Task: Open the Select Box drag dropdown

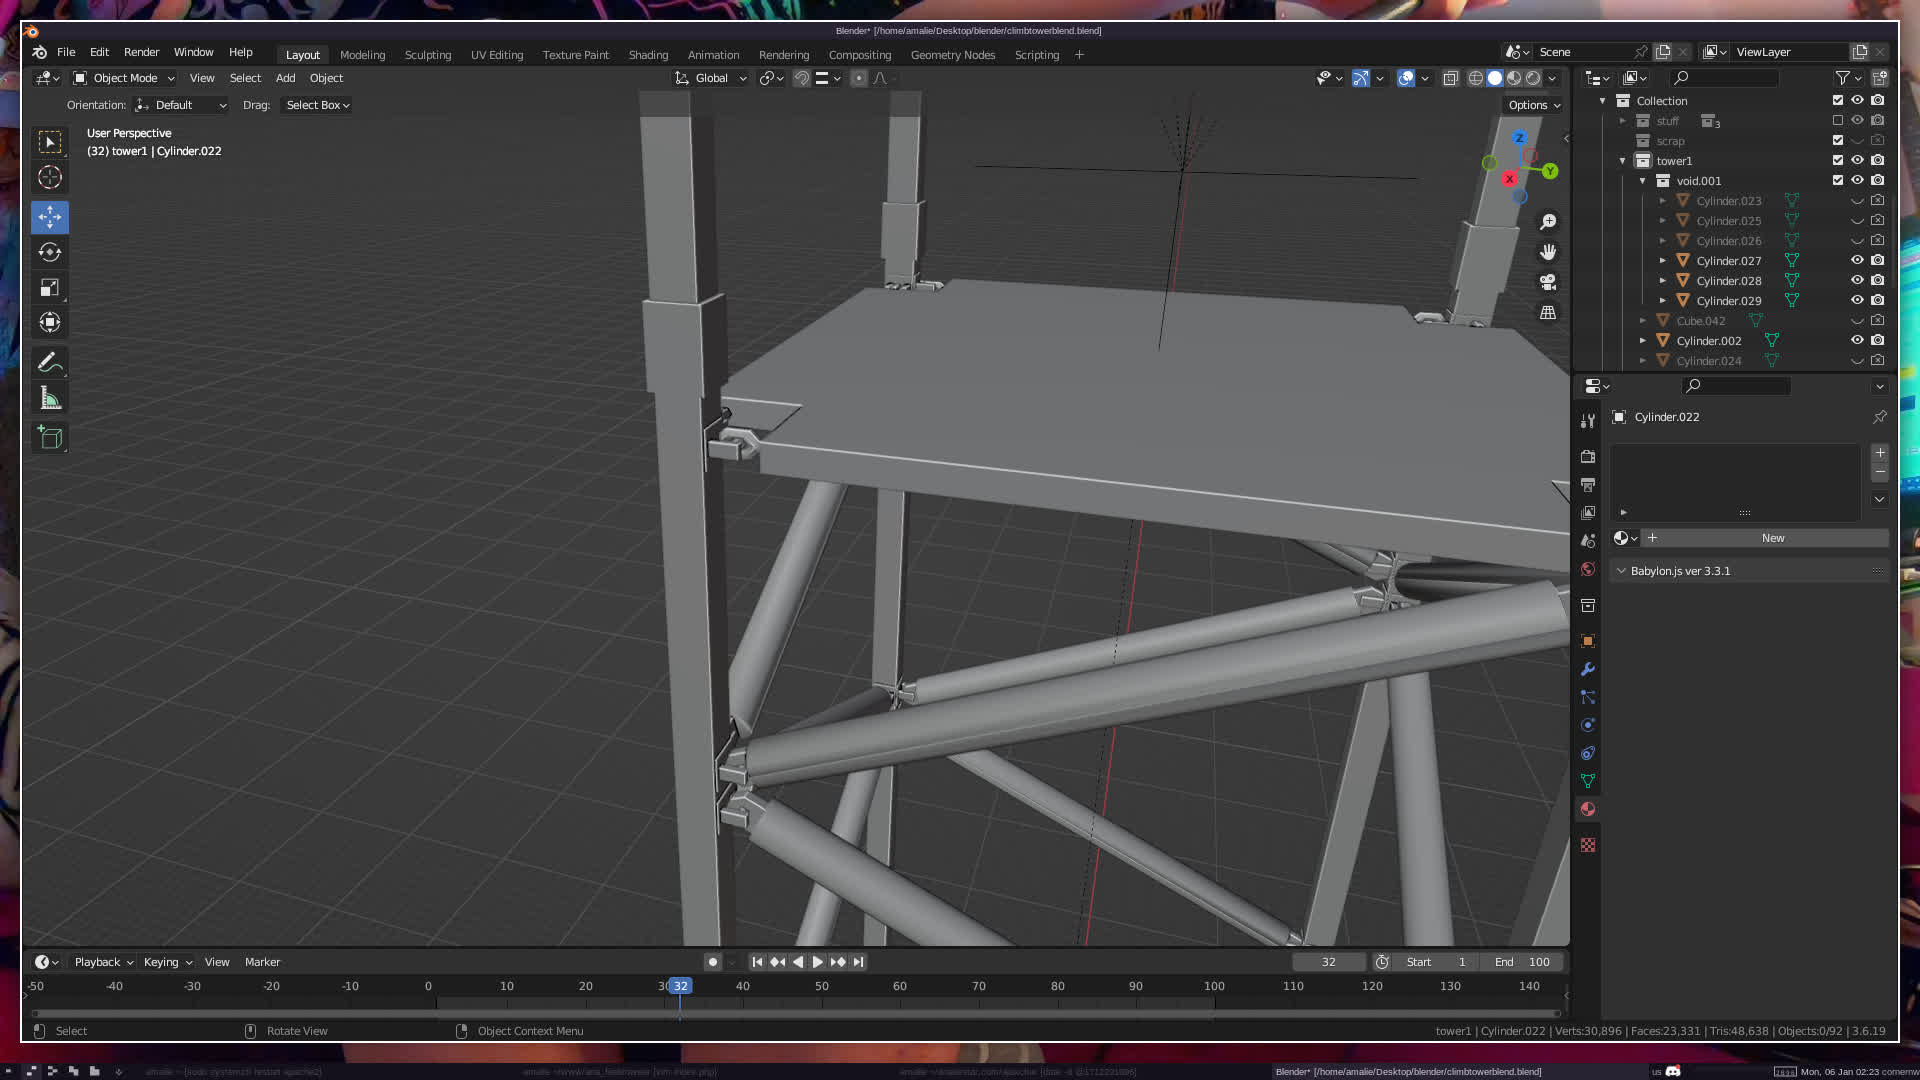Action: click(x=318, y=105)
